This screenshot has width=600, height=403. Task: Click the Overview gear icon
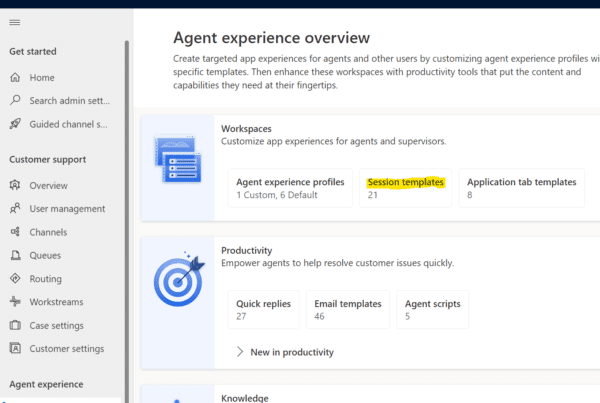(15, 186)
